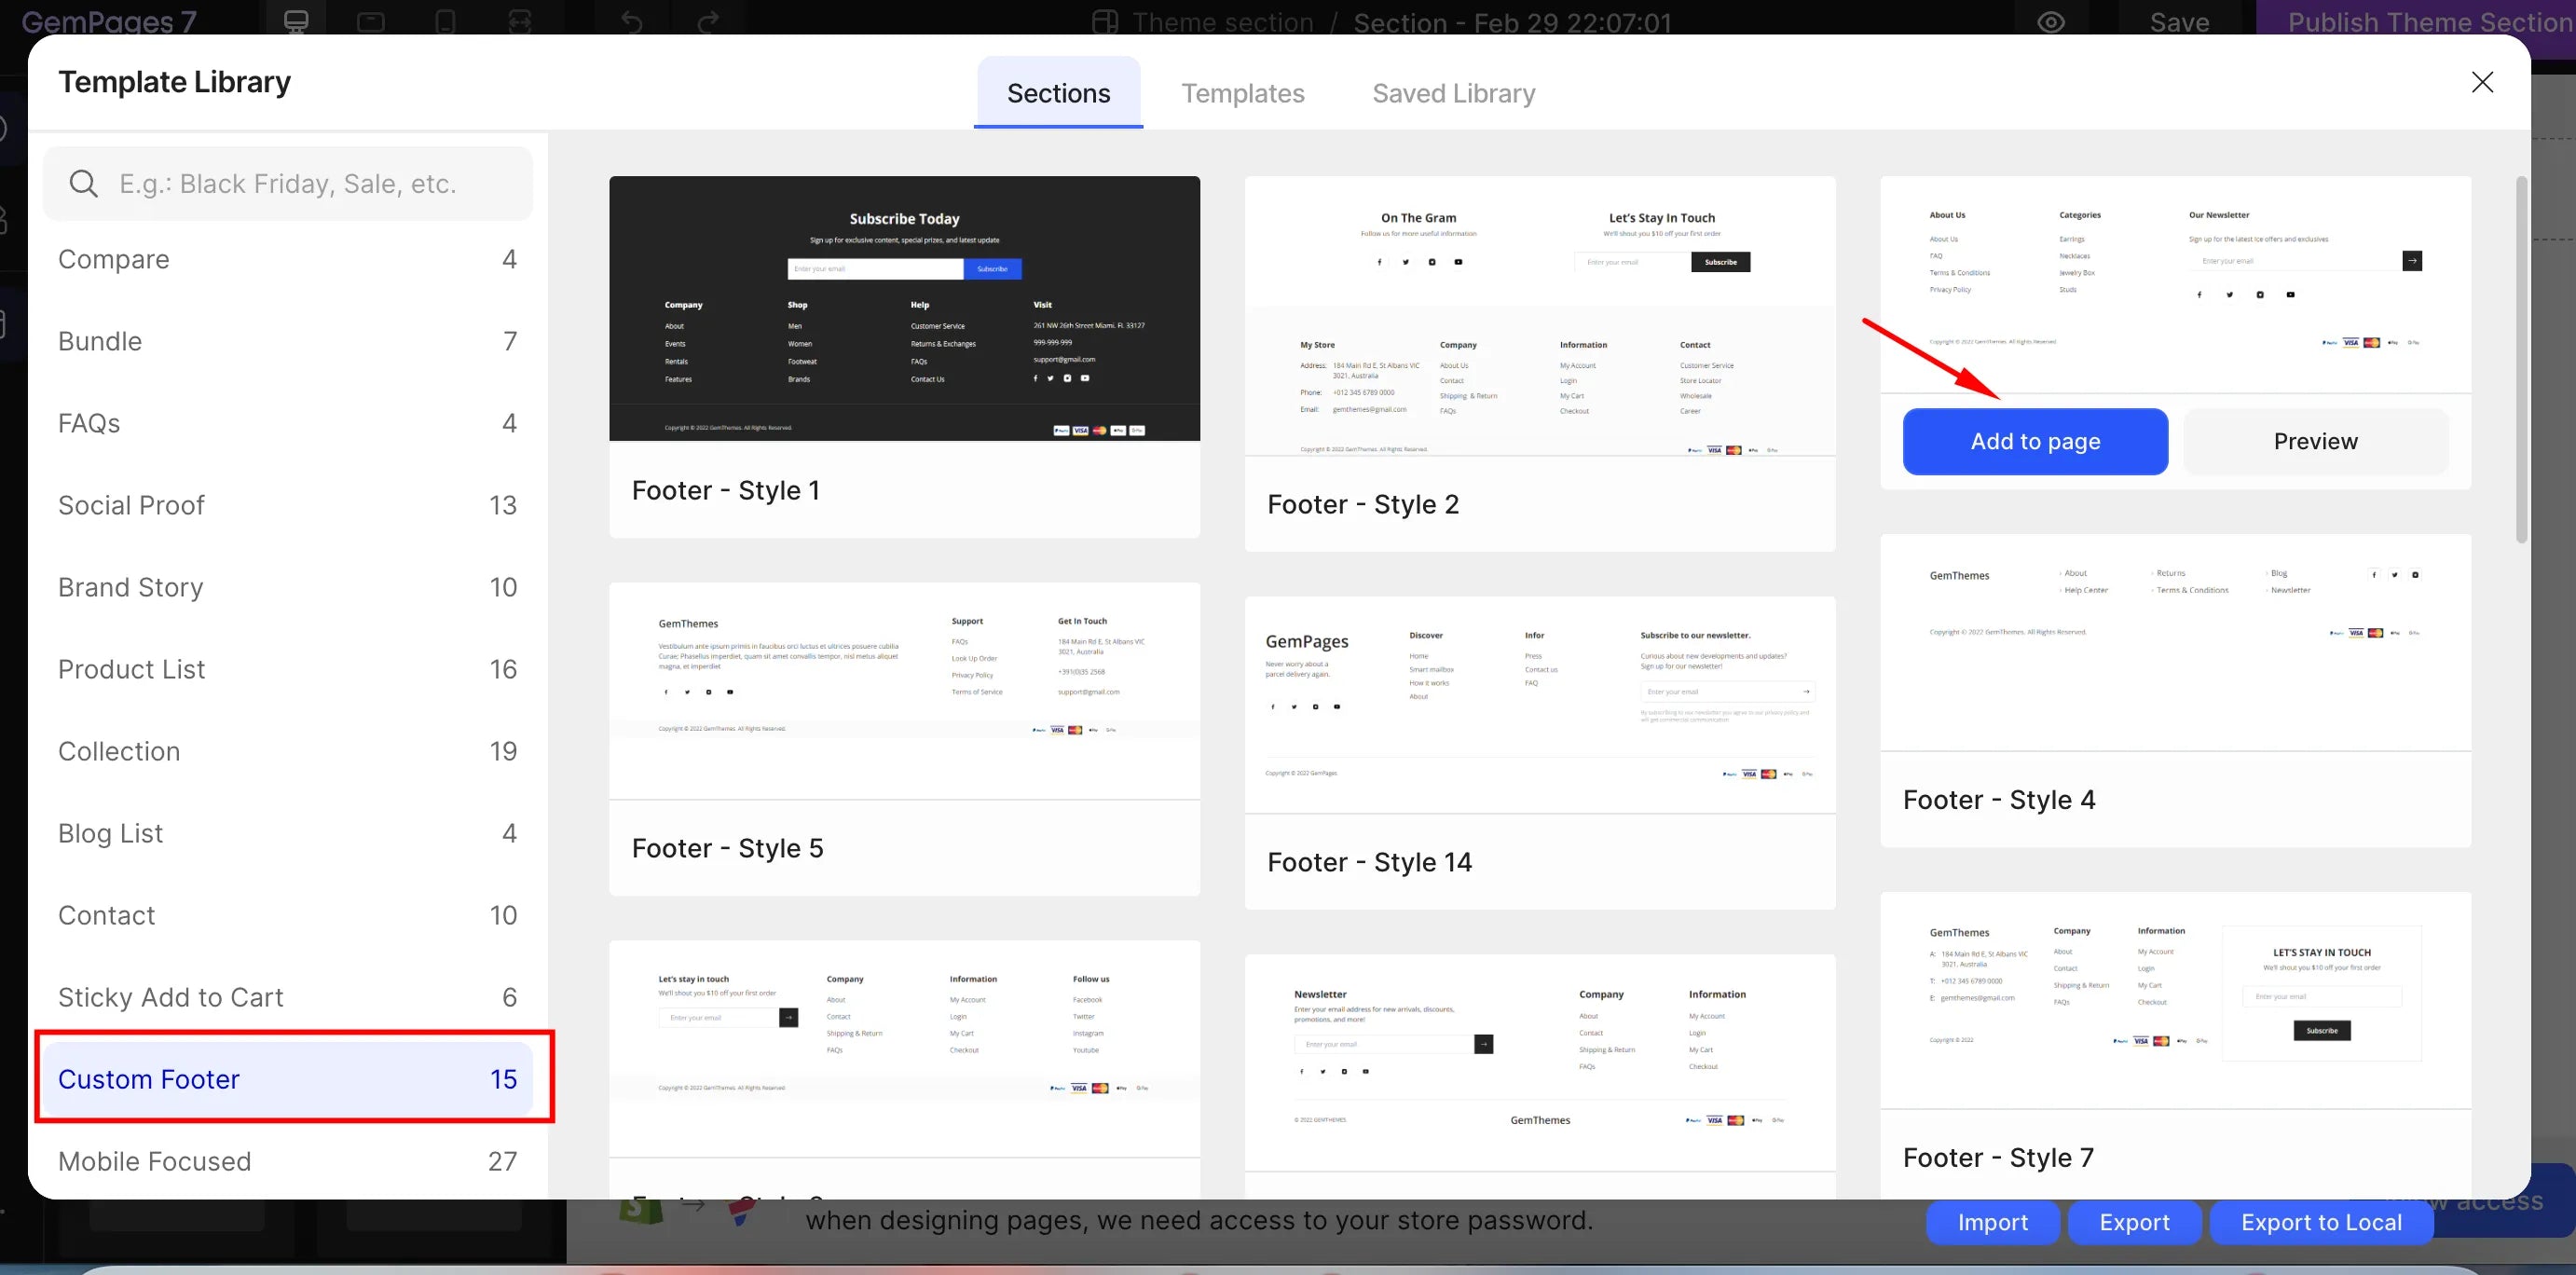
Task: Select the Bundle category
Action: point(288,341)
